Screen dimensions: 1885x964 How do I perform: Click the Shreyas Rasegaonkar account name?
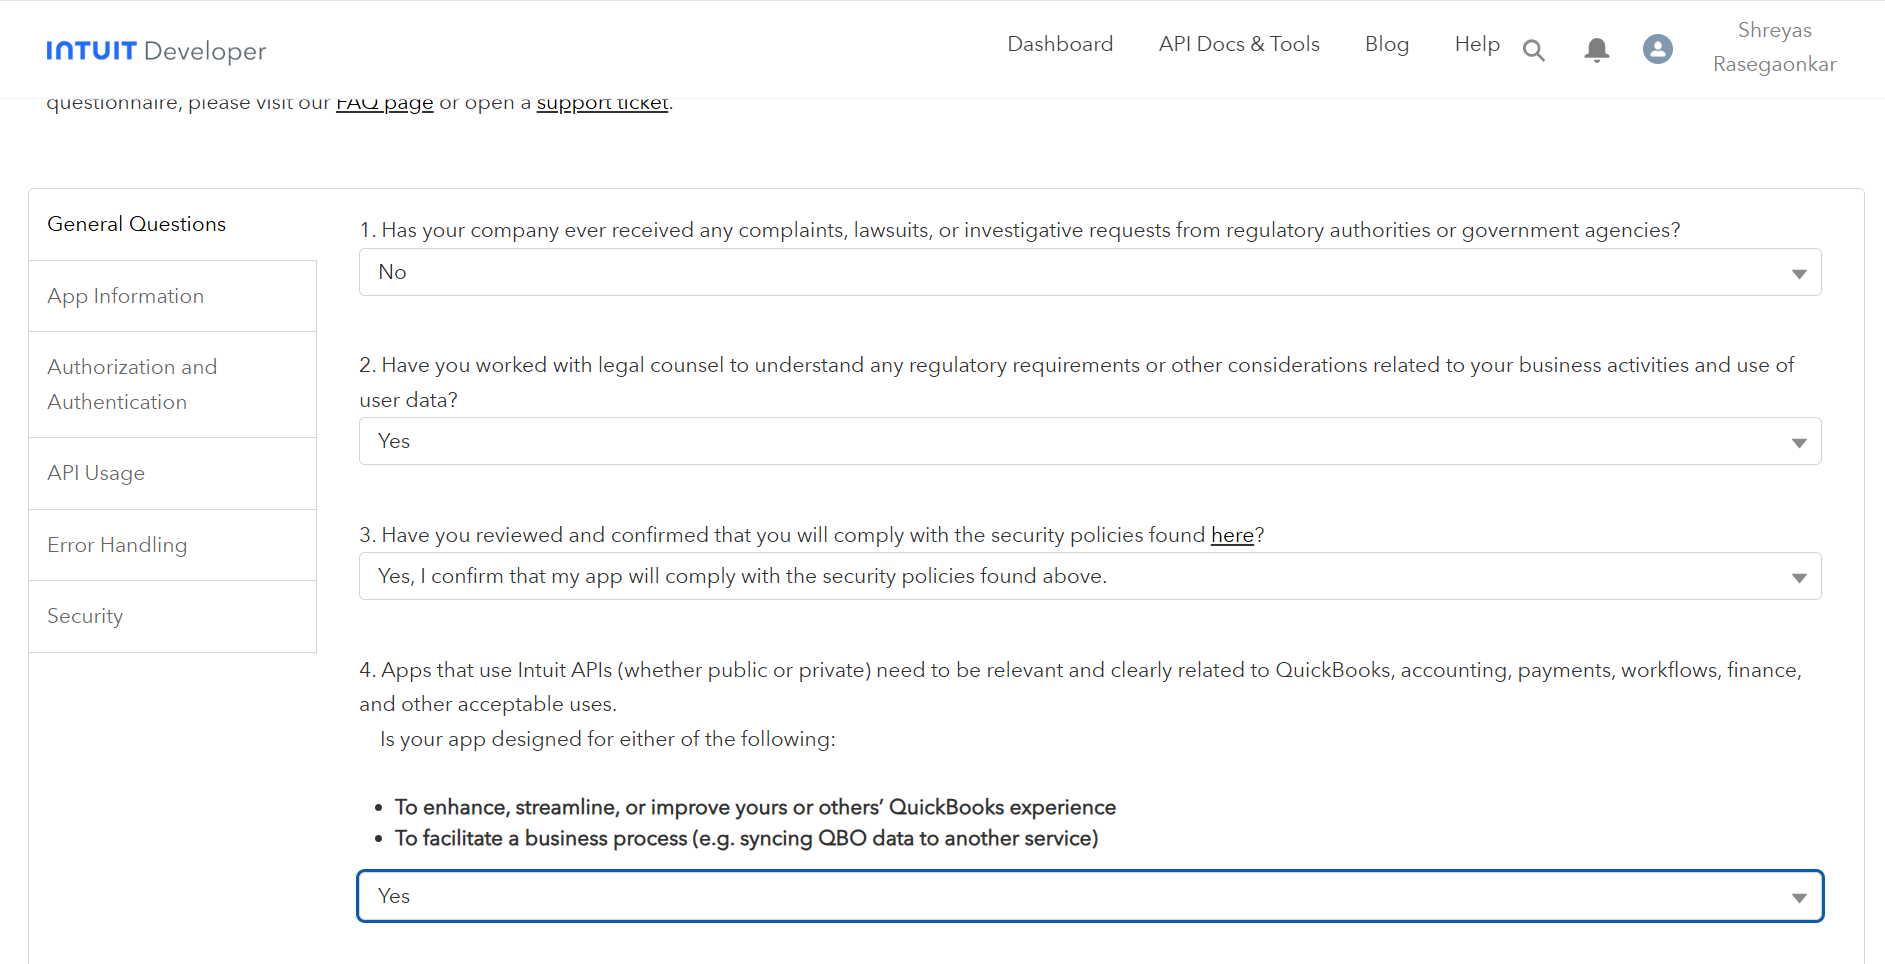click(1774, 47)
